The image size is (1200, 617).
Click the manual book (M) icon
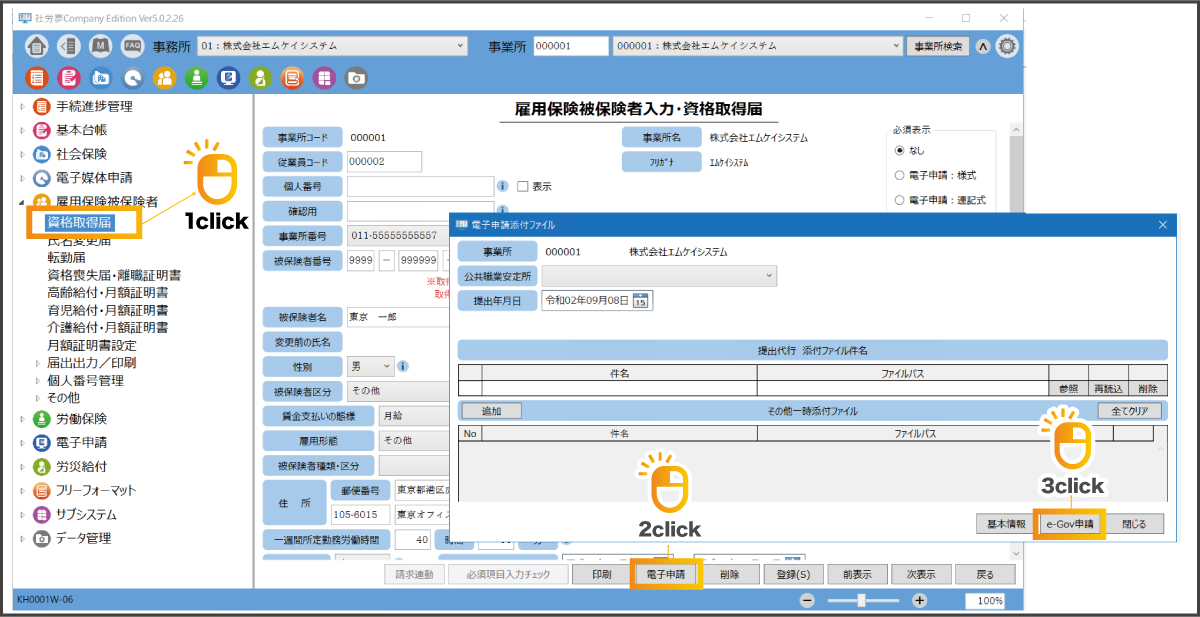[101, 46]
